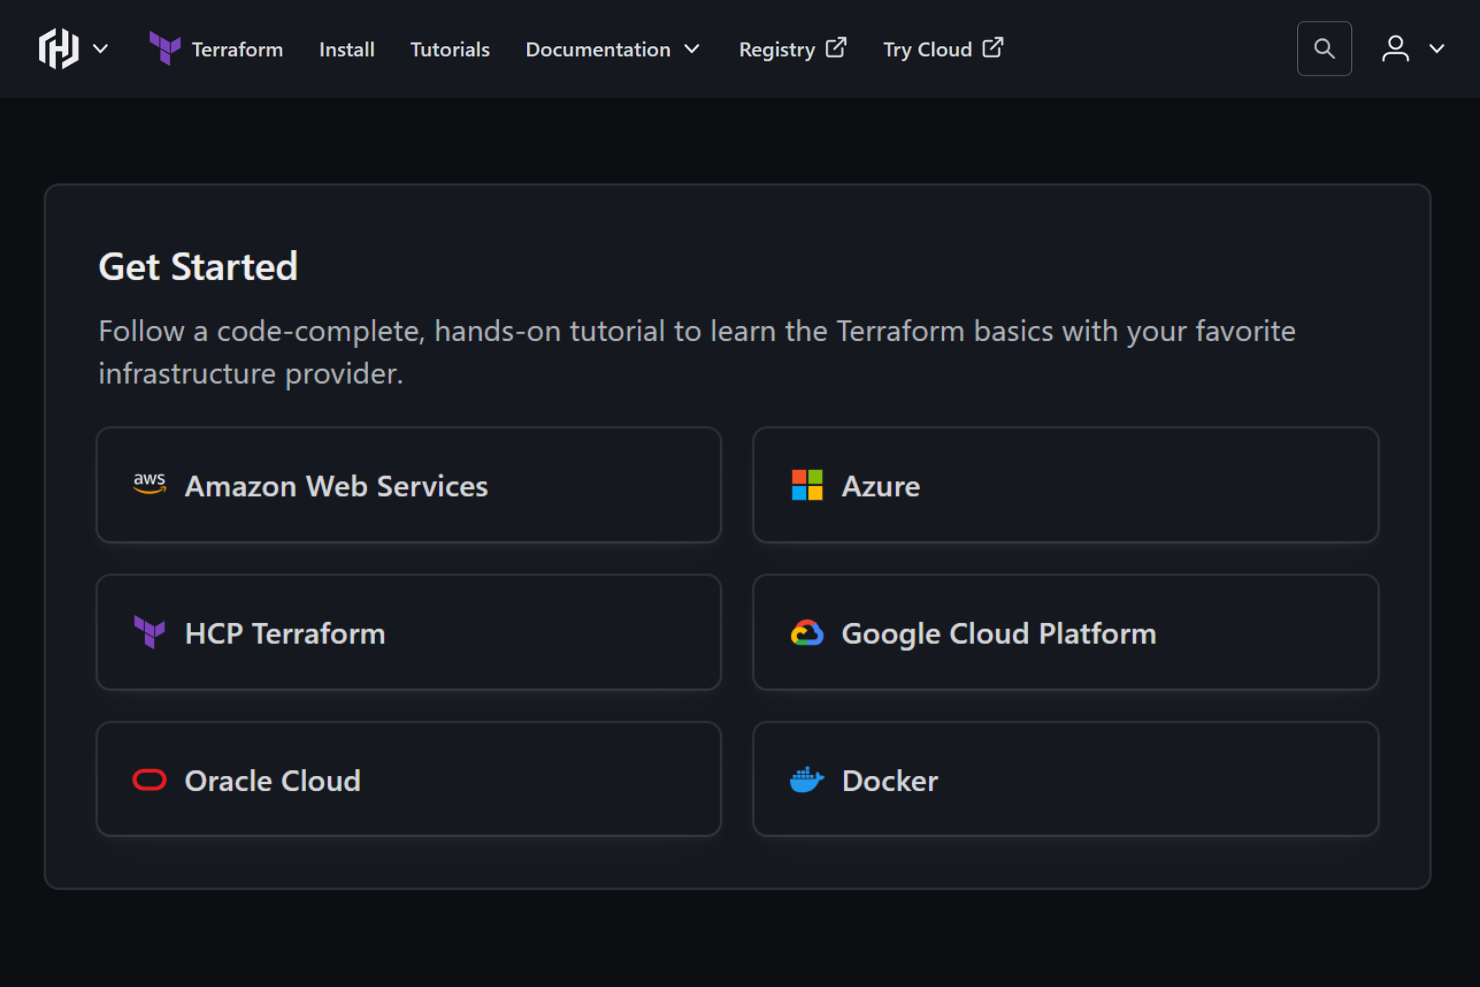Expand the account chevron dropdown
The height and width of the screenshot is (987, 1480).
coord(1437,48)
